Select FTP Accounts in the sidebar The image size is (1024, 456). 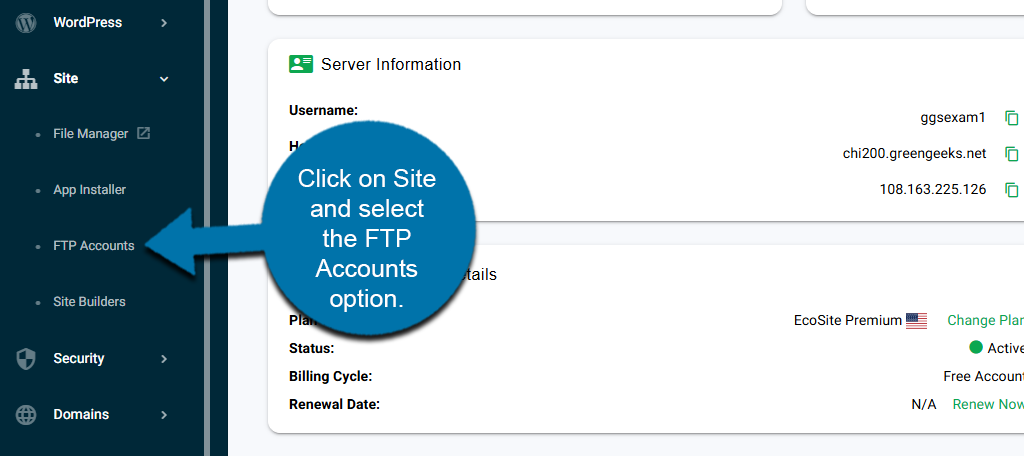tap(93, 246)
